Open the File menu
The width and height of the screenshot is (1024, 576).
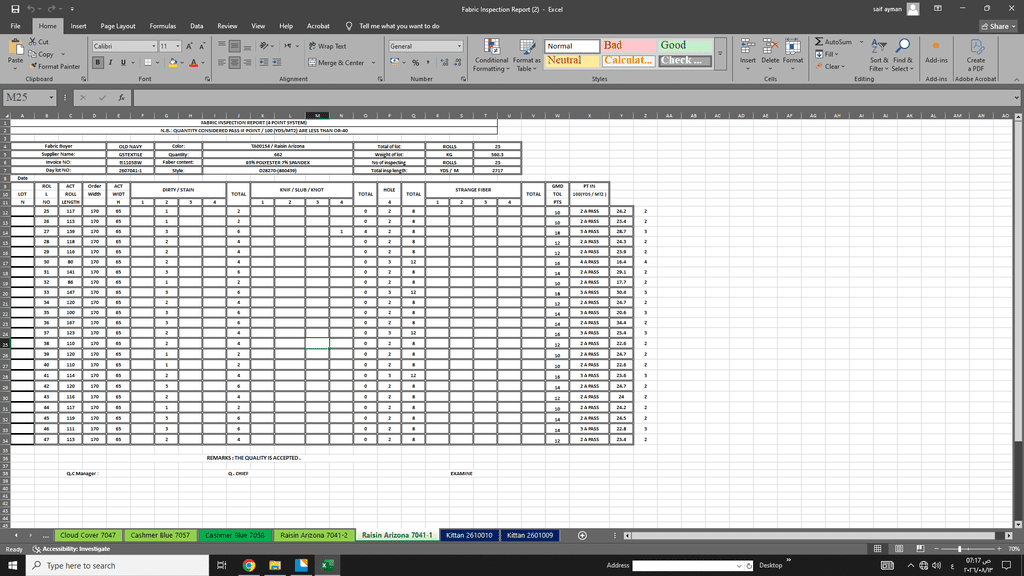click(15, 26)
